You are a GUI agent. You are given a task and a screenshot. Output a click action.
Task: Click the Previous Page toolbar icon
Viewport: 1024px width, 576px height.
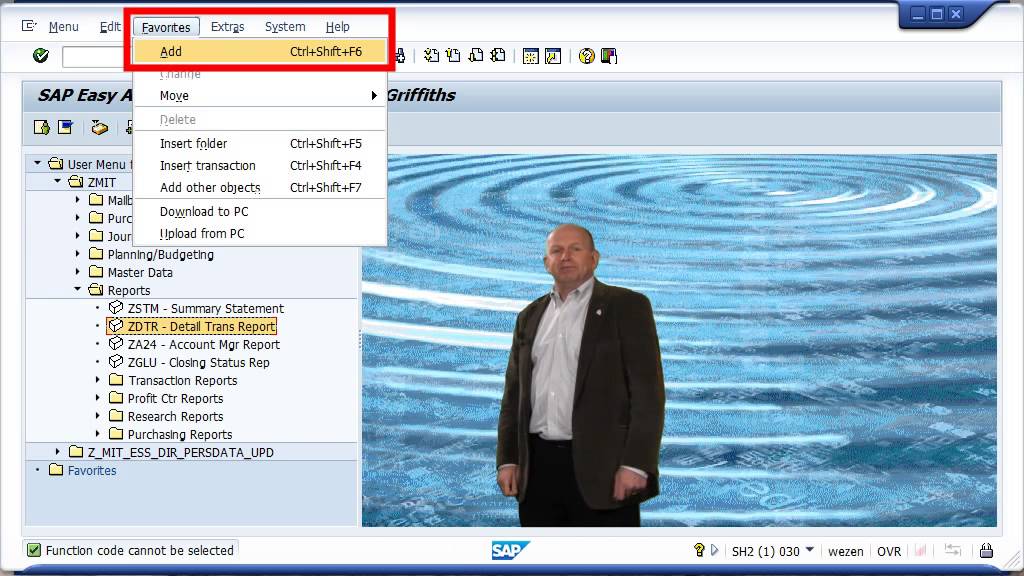(x=453, y=56)
